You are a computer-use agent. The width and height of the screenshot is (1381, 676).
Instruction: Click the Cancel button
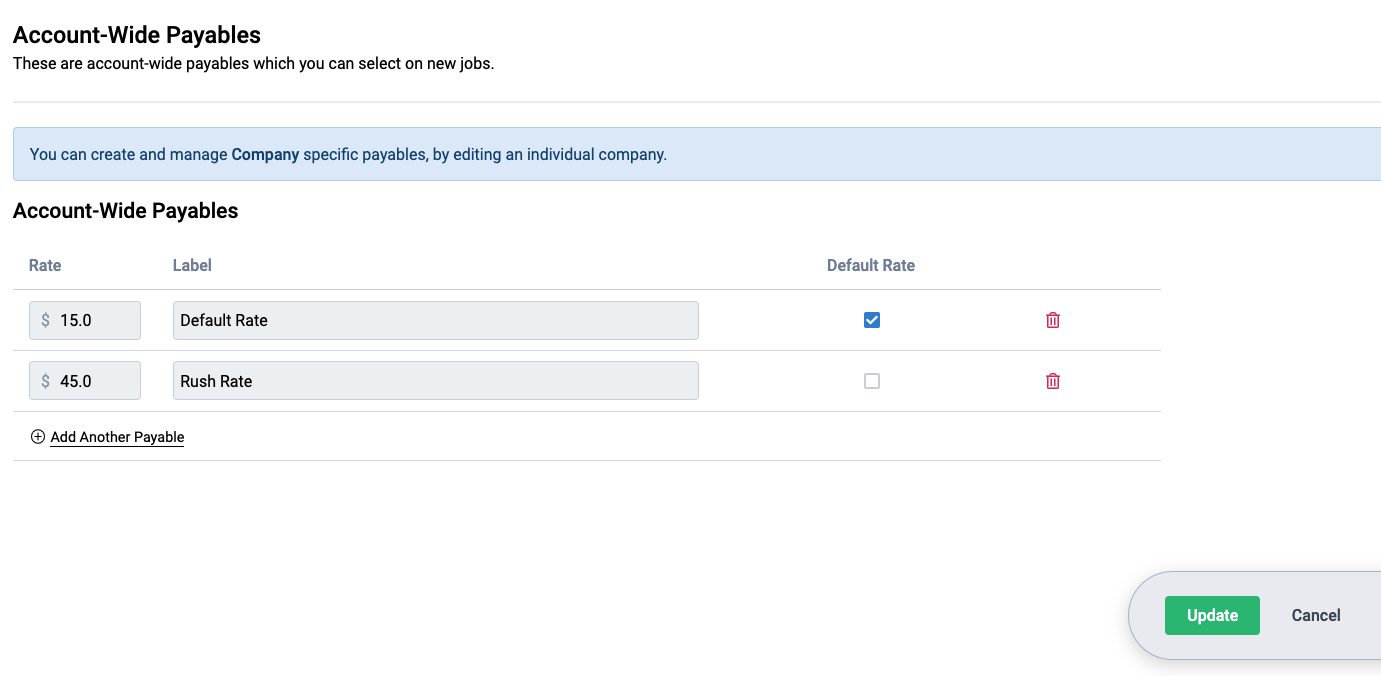point(1315,615)
